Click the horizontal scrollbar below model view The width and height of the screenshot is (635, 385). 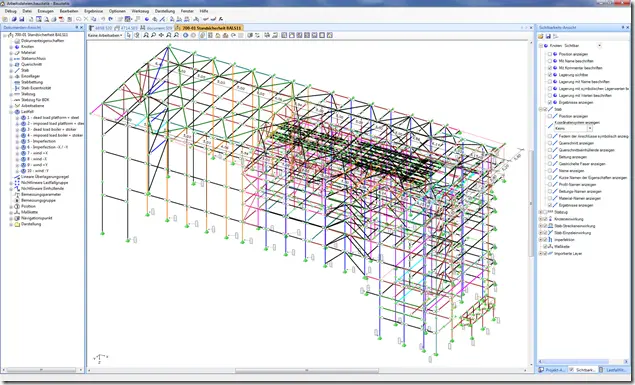coord(307,370)
